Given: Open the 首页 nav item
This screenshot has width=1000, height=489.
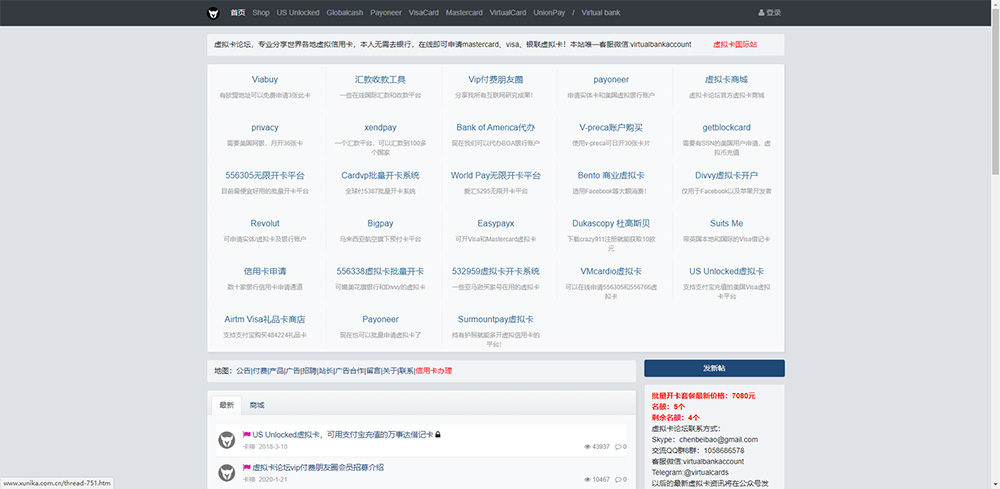Looking at the screenshot, I should click(238, 13).
